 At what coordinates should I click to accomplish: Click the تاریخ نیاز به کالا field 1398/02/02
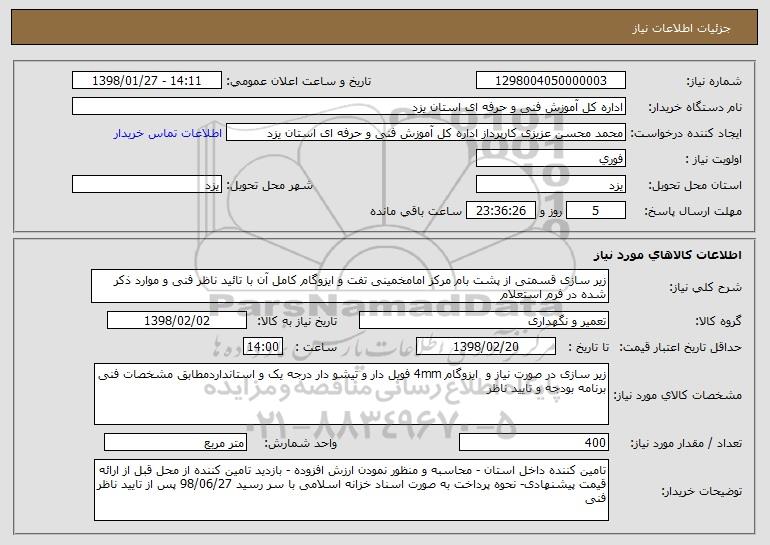point(177,321)
